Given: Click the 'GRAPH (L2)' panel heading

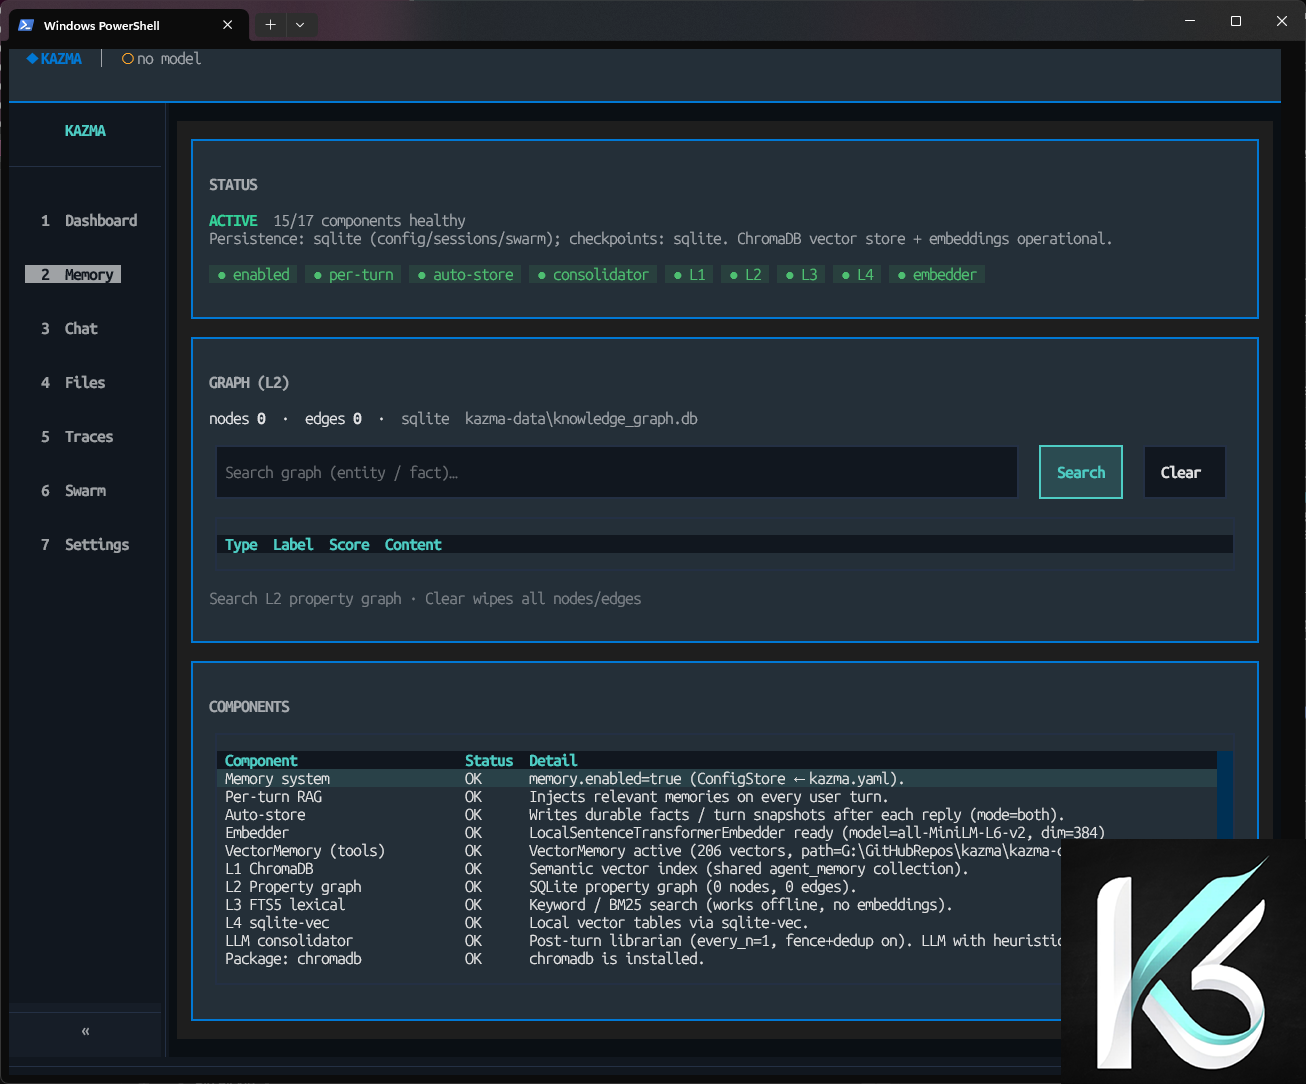Looking at the screenshot, I should pyautogui.click(x=249, y=383).
